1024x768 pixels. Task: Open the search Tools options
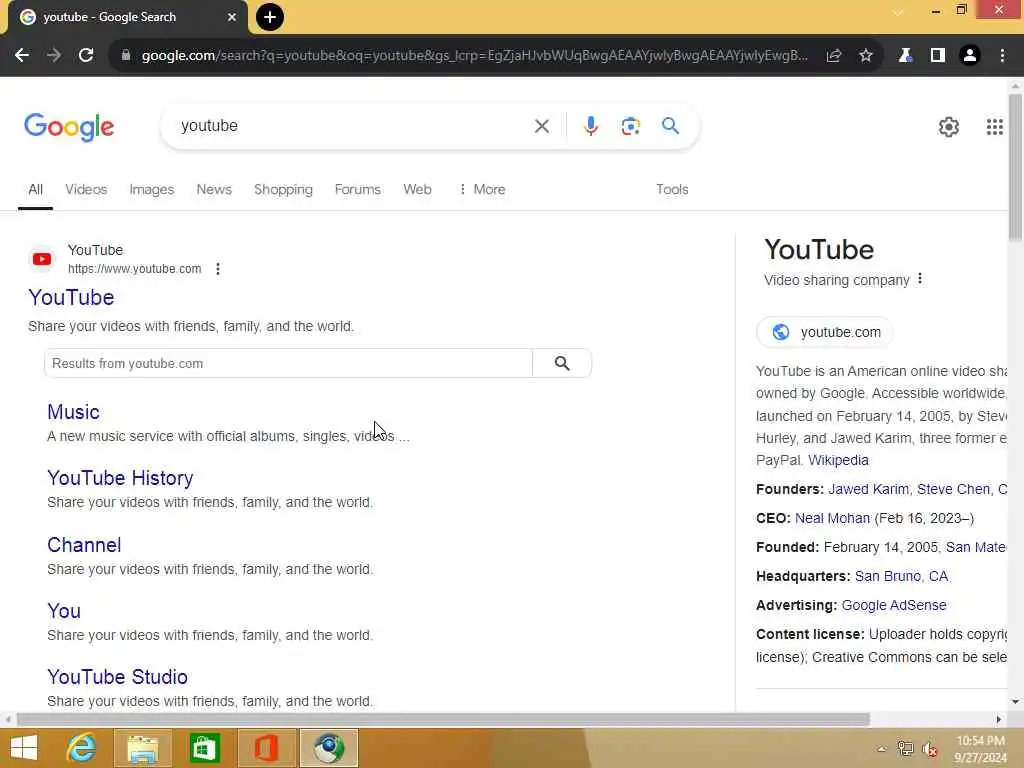(672, 189)
